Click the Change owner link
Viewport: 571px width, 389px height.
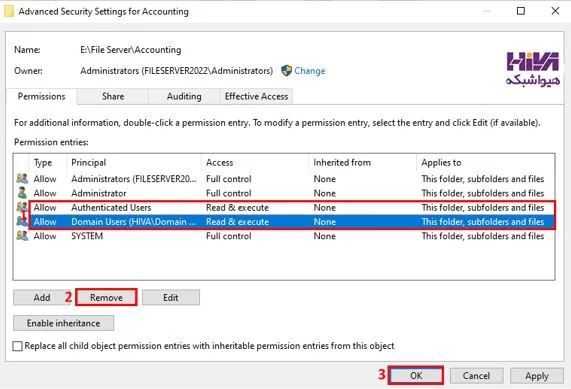[x=310, y=71]
